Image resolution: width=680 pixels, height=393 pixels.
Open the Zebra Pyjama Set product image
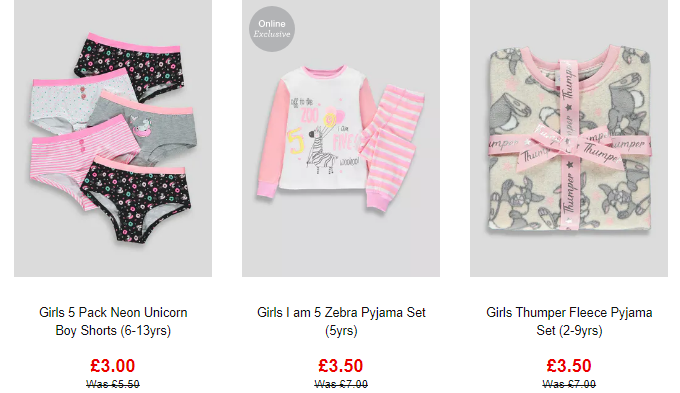point(341,138)
